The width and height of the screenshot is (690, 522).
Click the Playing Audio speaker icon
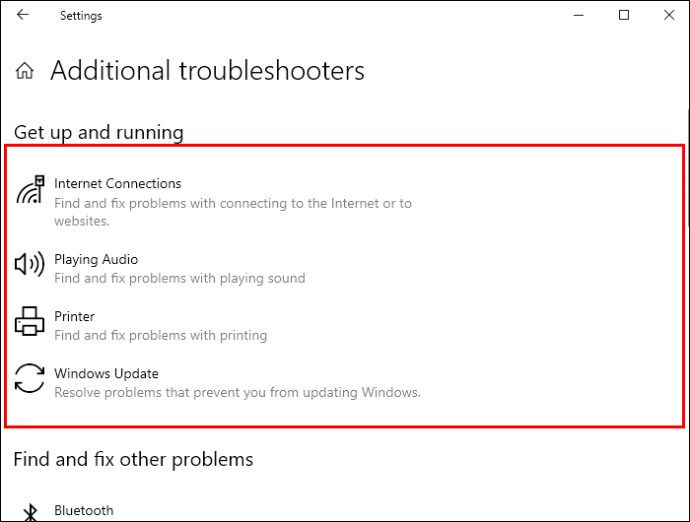(29, 264)
